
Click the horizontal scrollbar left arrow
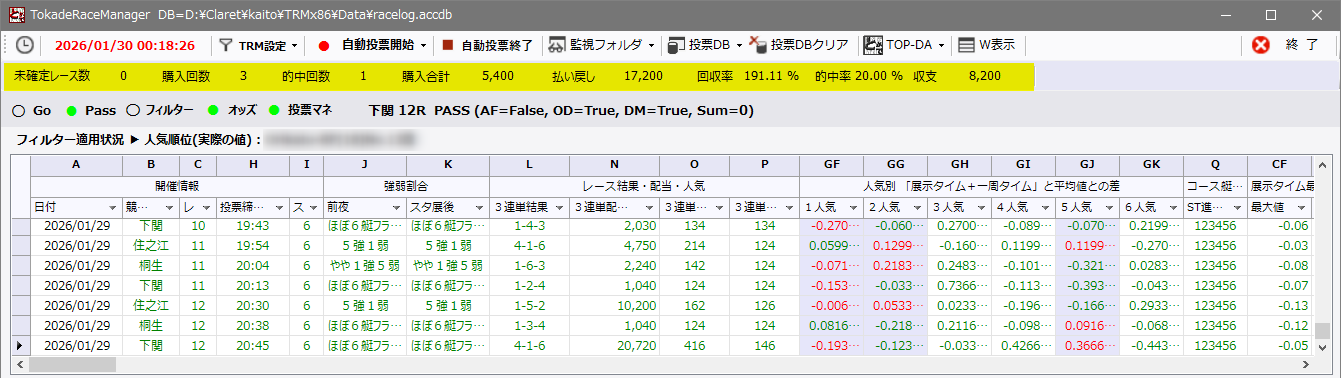coord(19,364)
